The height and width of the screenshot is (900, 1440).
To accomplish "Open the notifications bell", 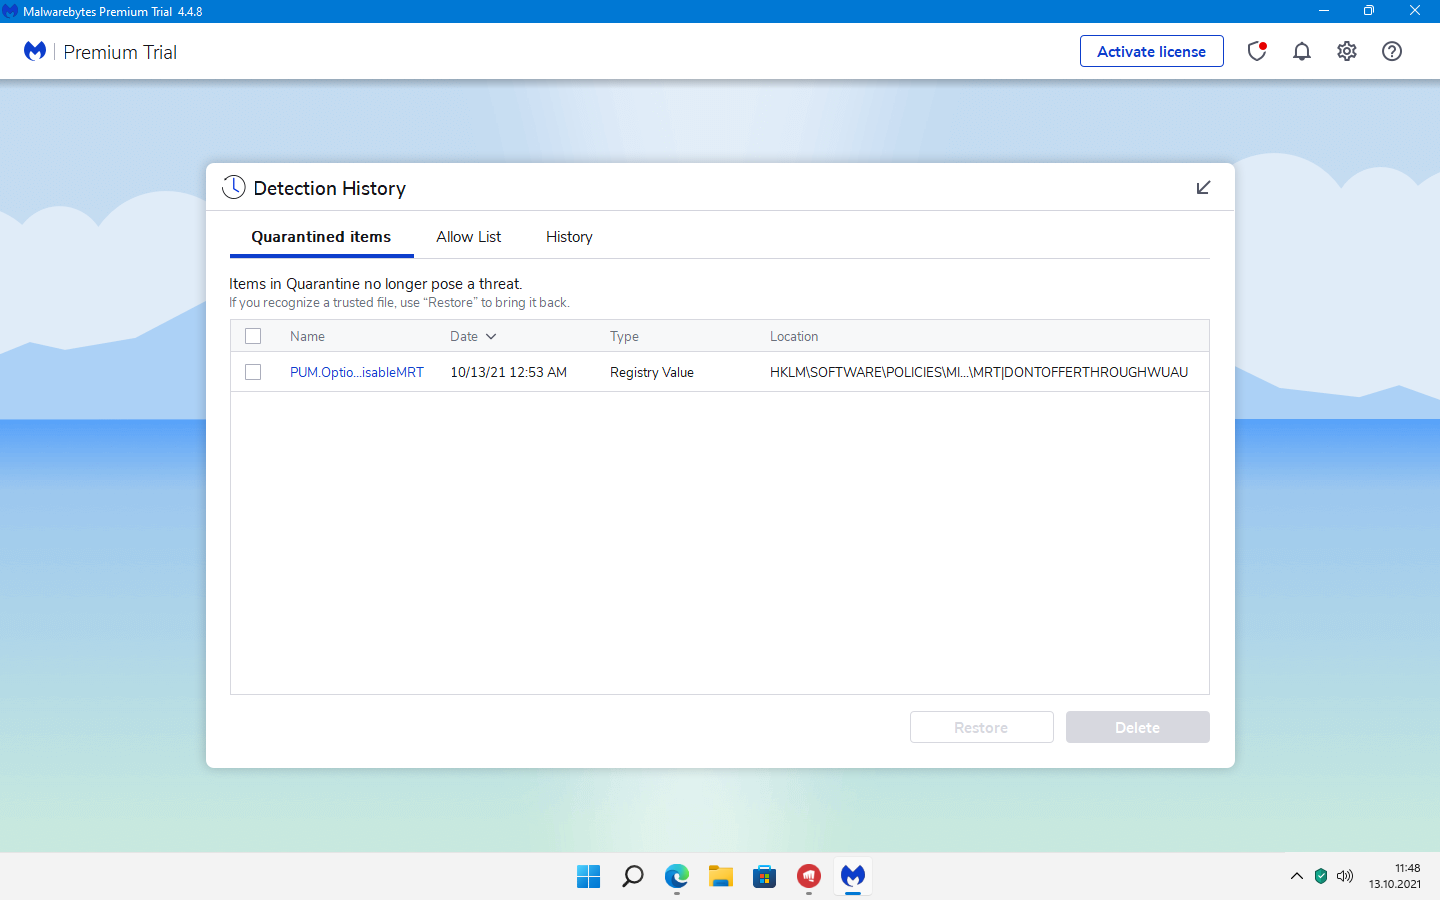I will pos(1302,51).
